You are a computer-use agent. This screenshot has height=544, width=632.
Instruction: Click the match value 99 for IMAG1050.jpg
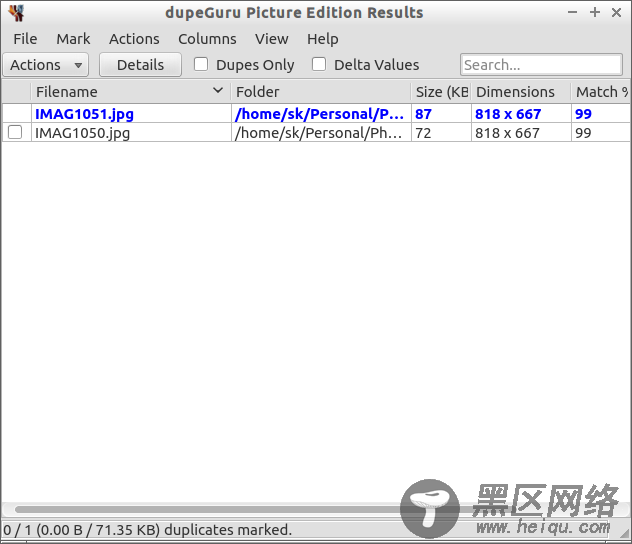click(x=583, y=133)
